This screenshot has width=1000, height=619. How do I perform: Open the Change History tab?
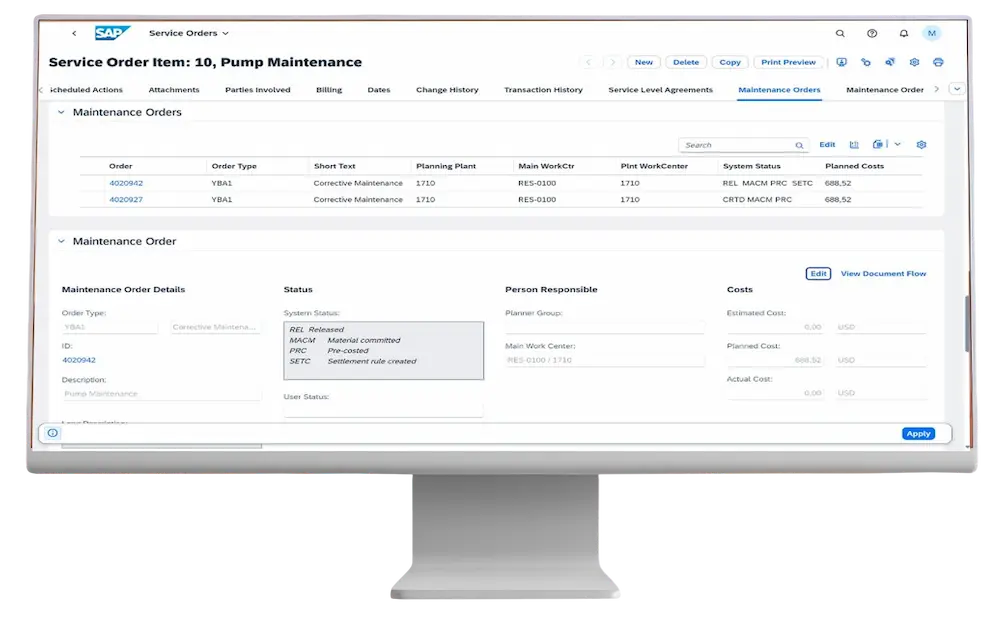point(447,90)
